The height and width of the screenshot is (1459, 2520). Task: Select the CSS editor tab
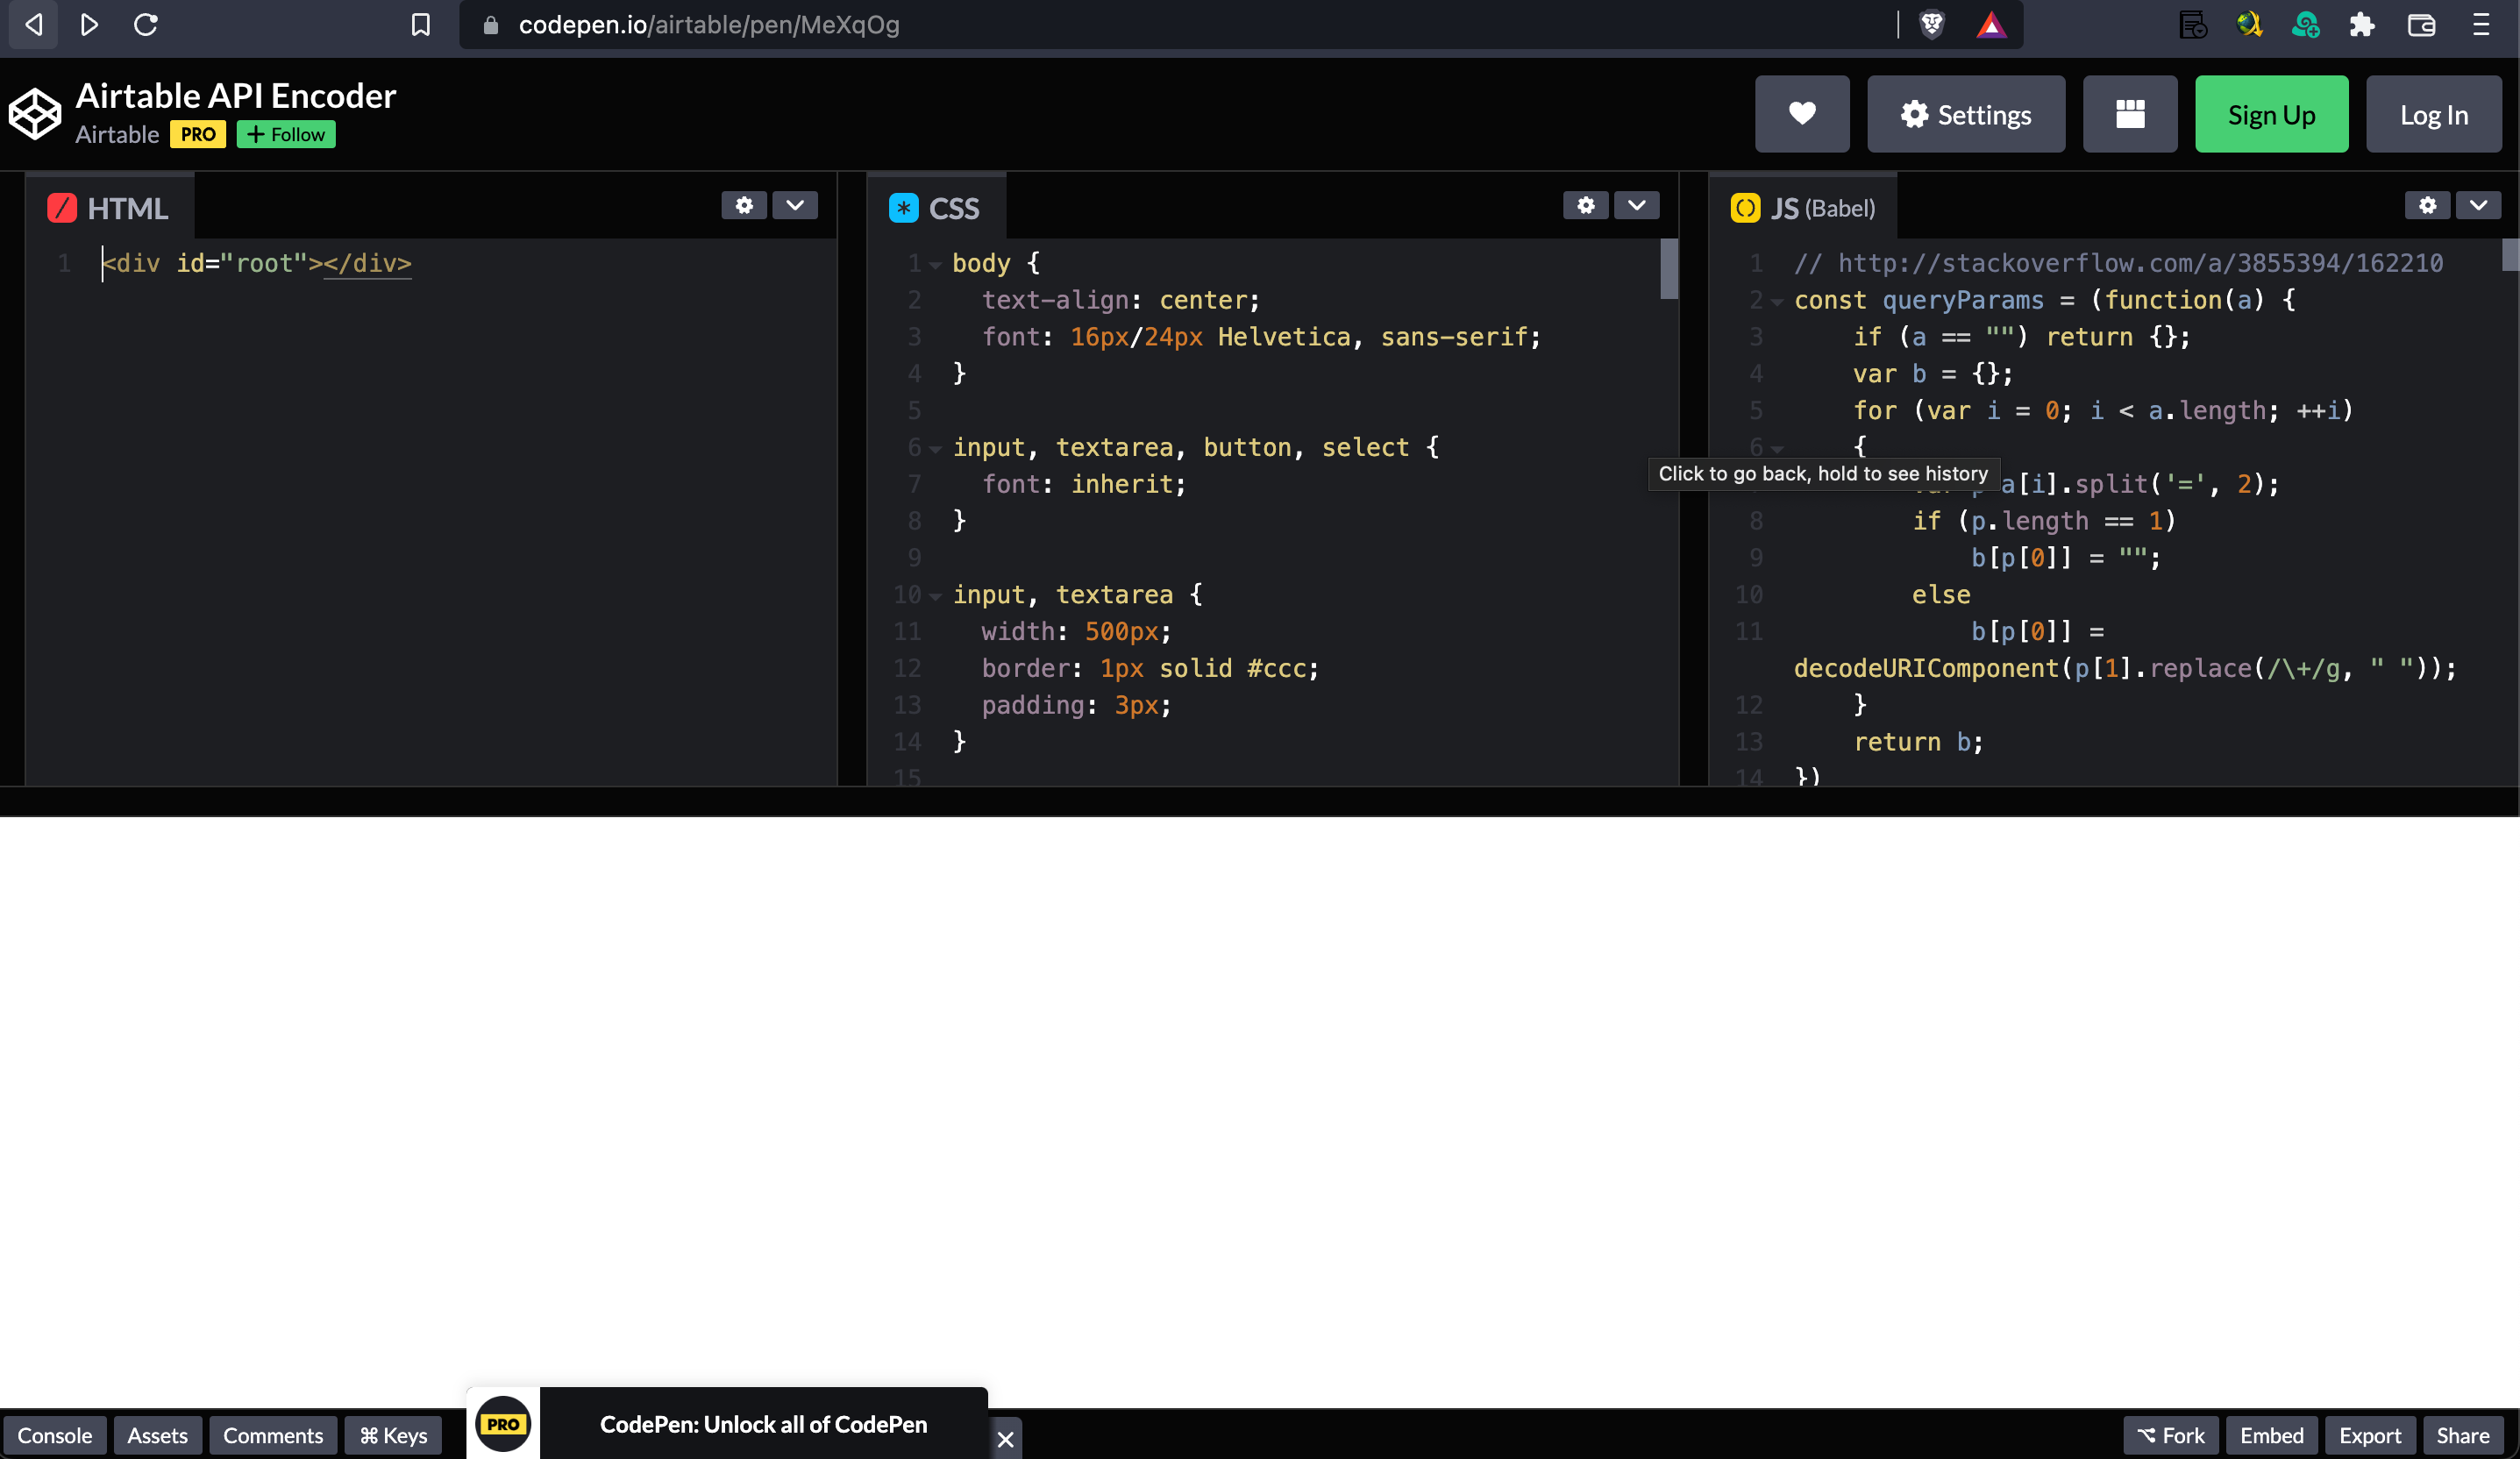tap(936, 207)
